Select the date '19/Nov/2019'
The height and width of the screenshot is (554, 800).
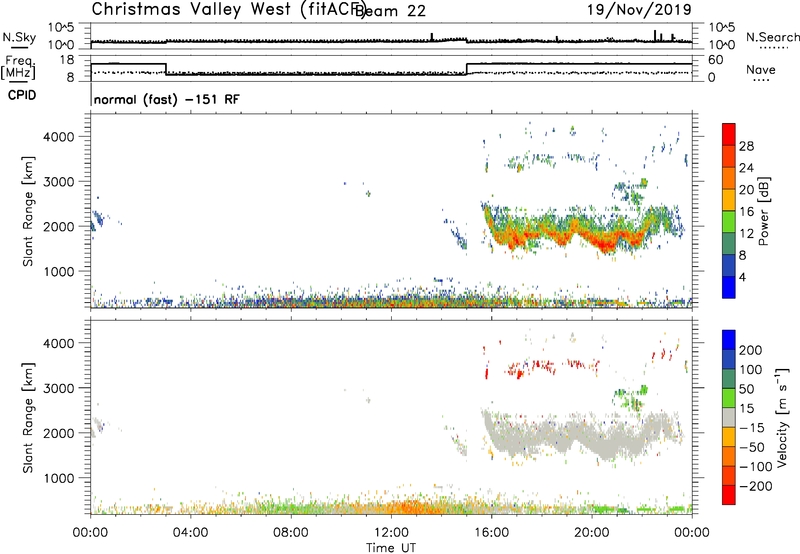639,9
